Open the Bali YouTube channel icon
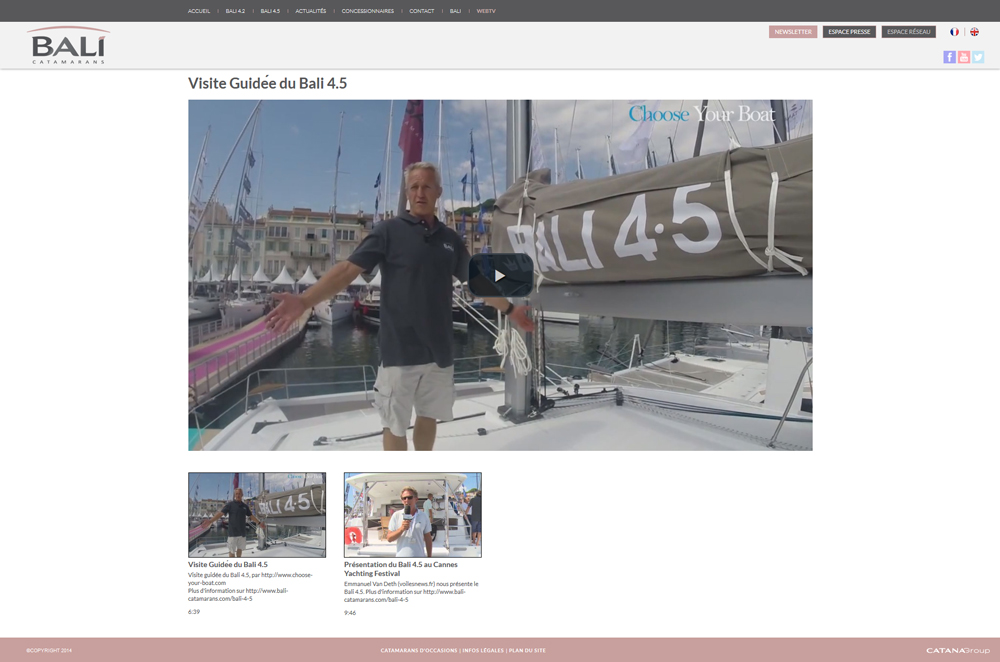 tap(964, 57)
